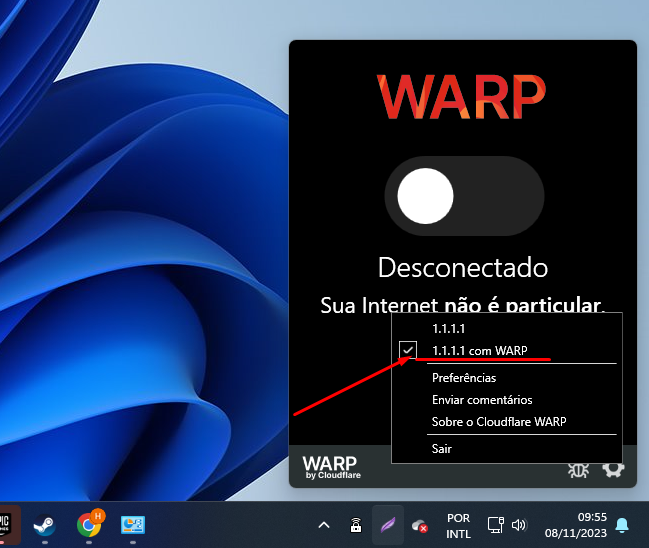
Task: Click the purple feather tray icon
Action: pyautogui.click(x=388, y=525)
